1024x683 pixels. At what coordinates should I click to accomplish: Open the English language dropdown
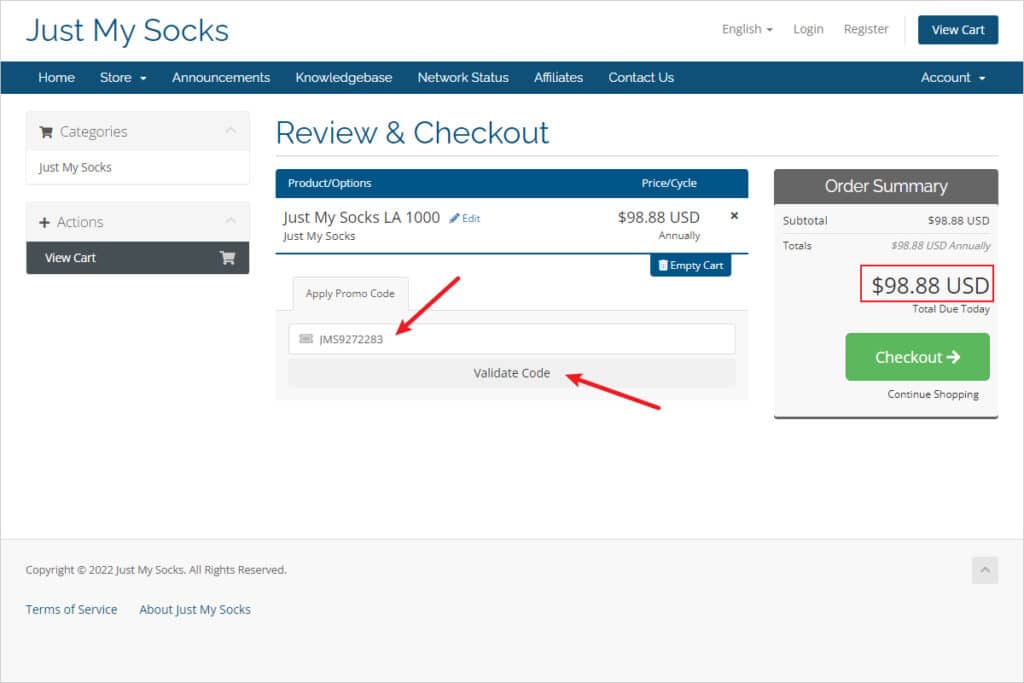[746, 29]
